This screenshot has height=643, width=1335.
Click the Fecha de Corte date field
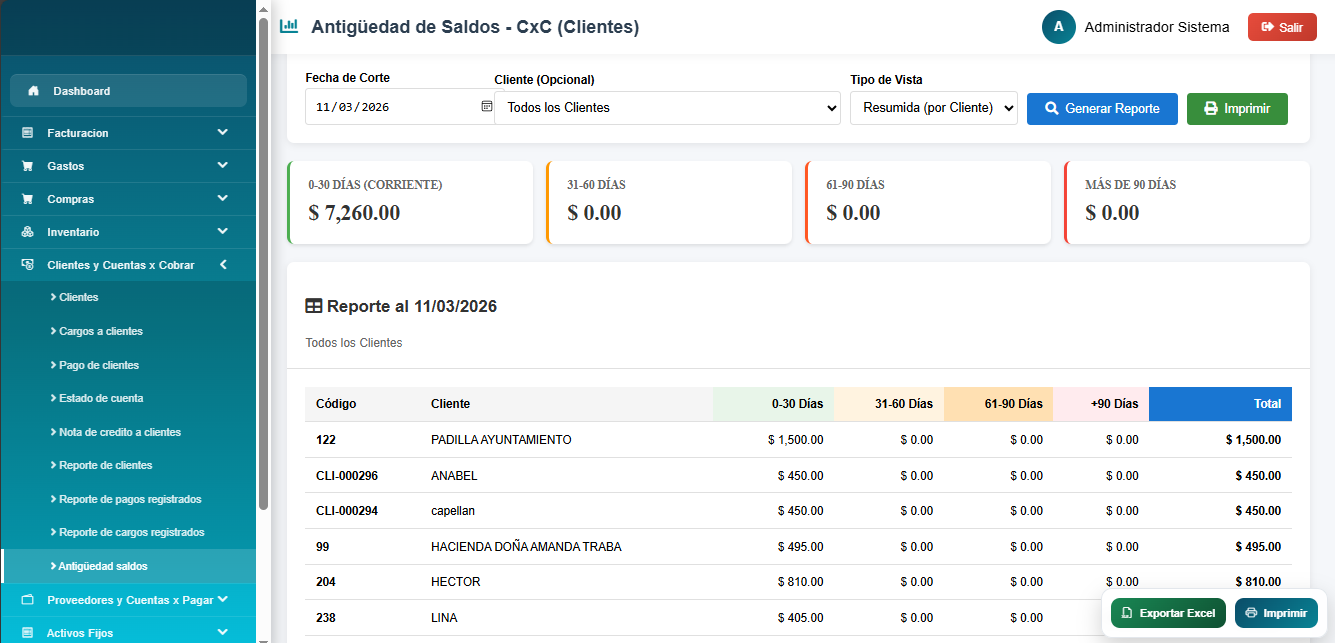tap(390, 107)
